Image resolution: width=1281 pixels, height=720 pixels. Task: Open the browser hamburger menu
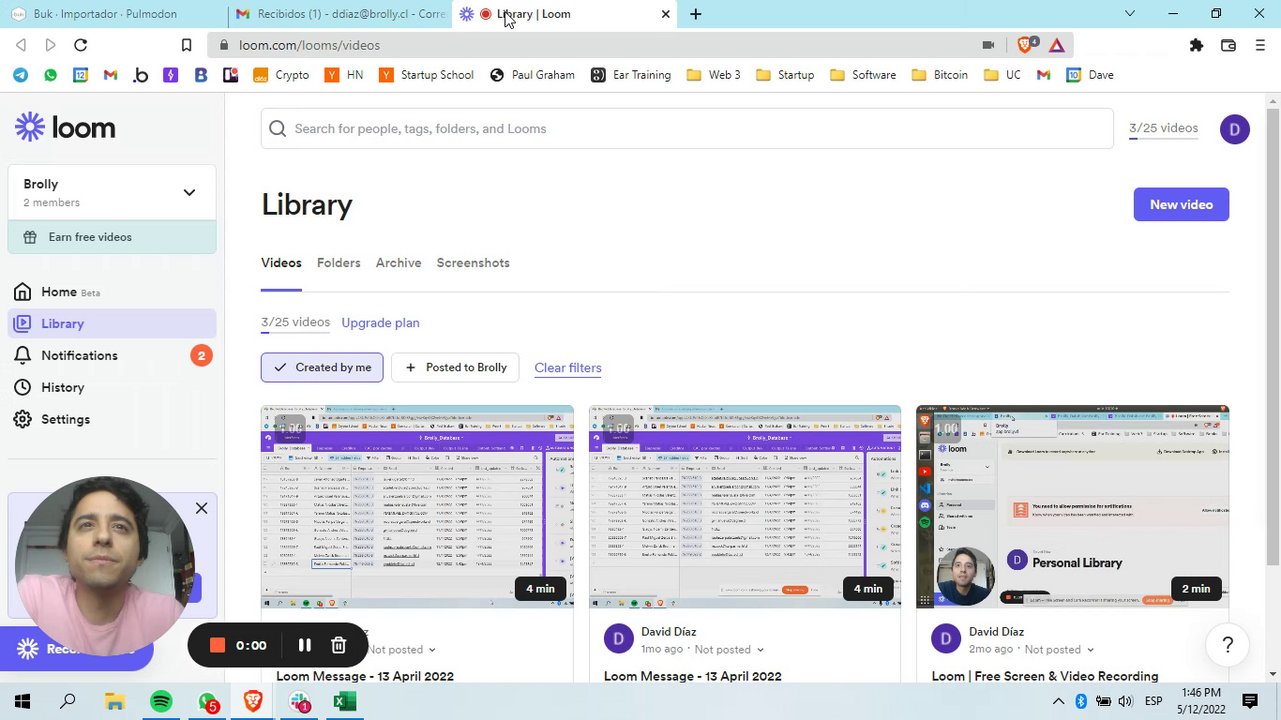pos(1260,45)
